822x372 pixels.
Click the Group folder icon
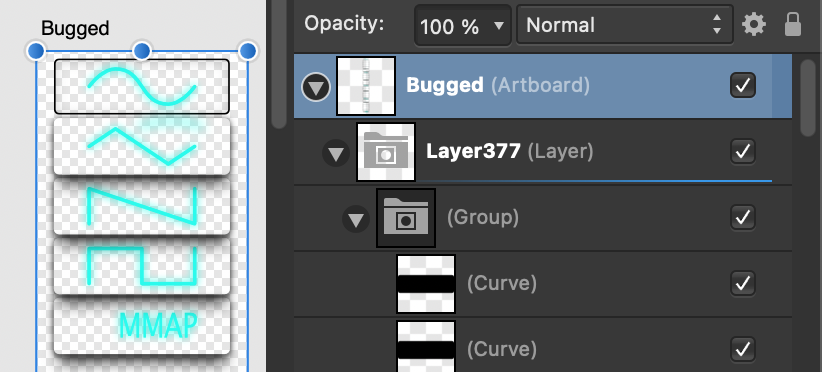[x=406, y=217]
